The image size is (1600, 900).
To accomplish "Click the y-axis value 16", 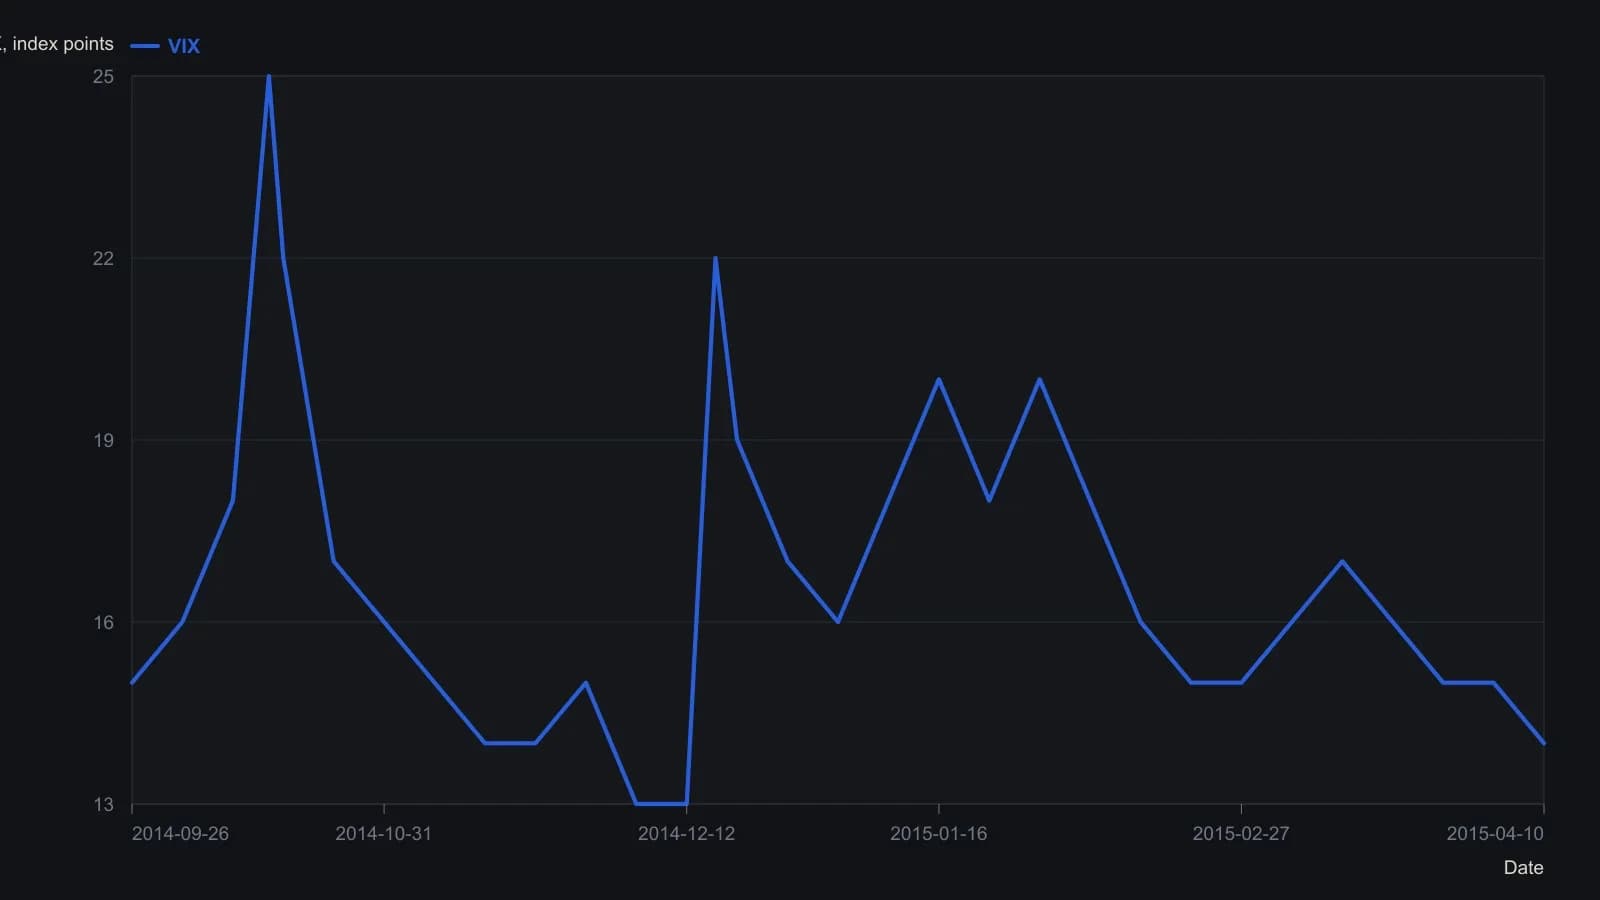I will coord(103,623).
